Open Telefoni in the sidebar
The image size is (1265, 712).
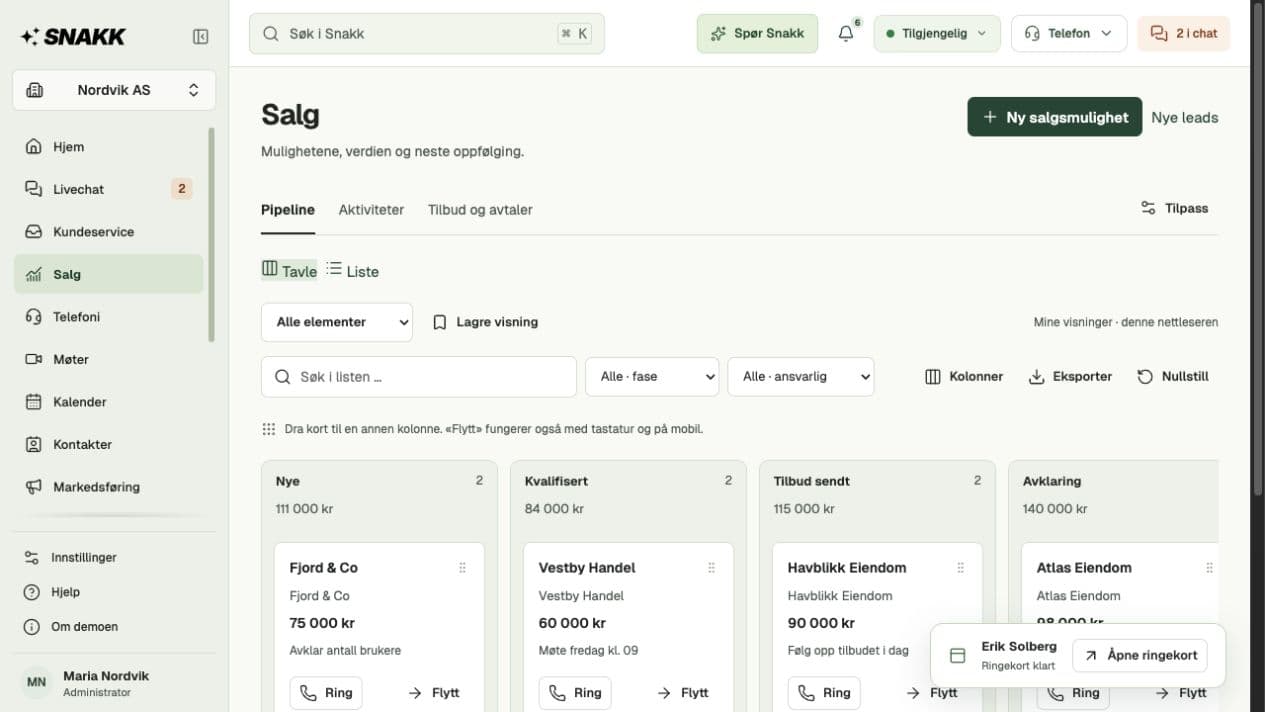(x=108, y=317)
